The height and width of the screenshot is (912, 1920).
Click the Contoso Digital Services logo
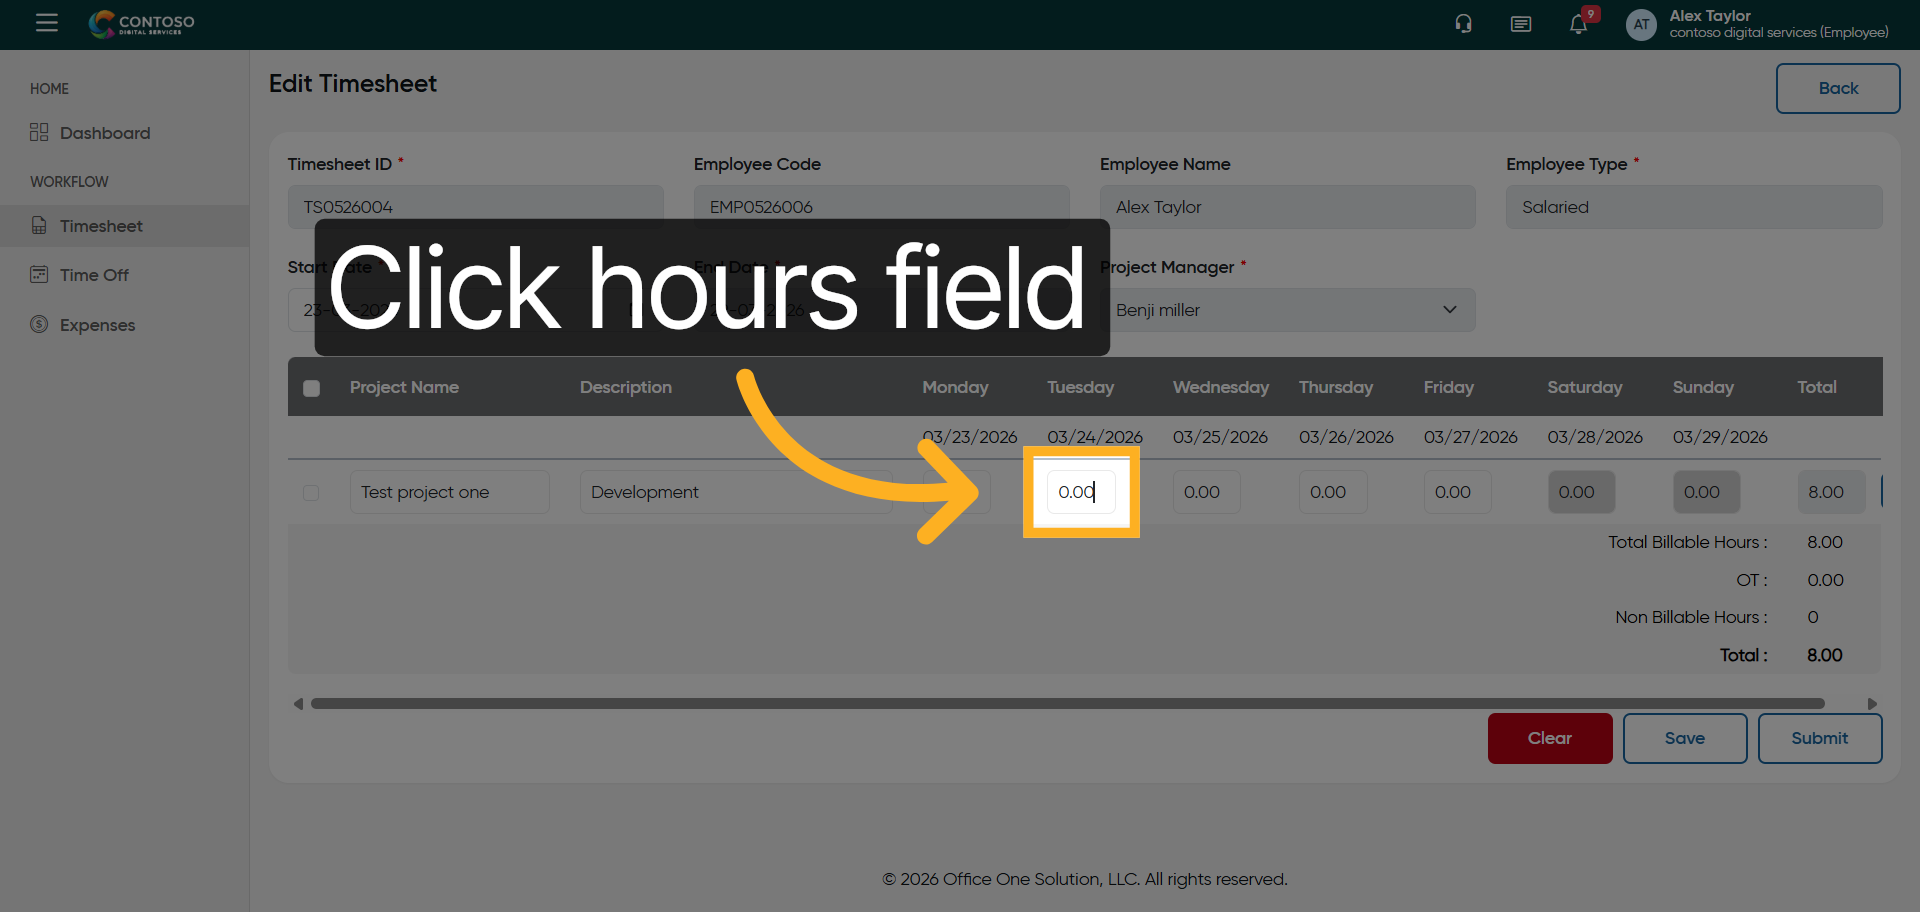coord(141,24)
